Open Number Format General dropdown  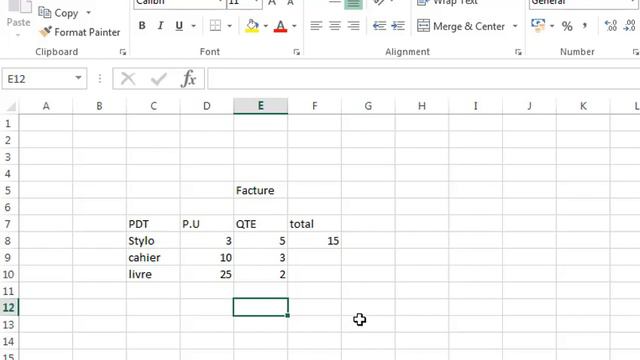pyautogui.click(x=632, y=3)
